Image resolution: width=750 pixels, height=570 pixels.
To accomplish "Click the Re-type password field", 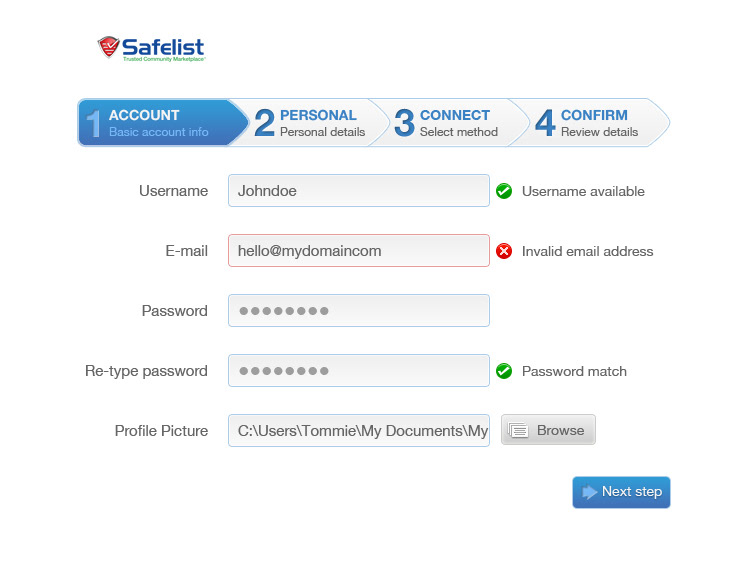I will (359, 371).
